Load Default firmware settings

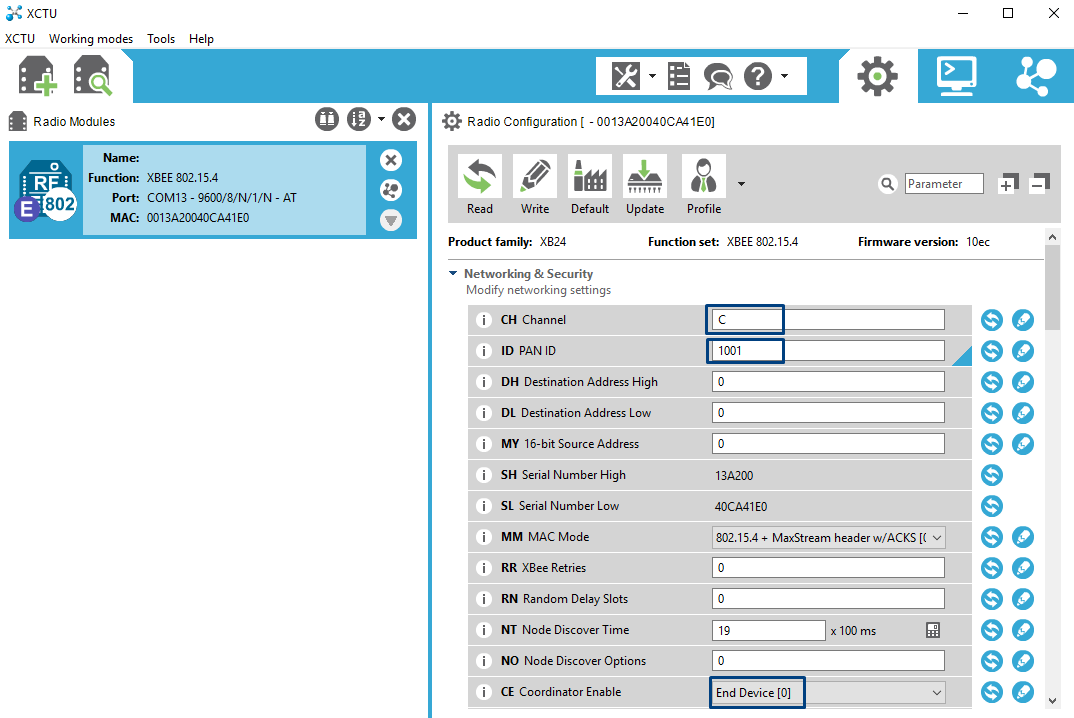pyautogui.click(x=590, y=177)
